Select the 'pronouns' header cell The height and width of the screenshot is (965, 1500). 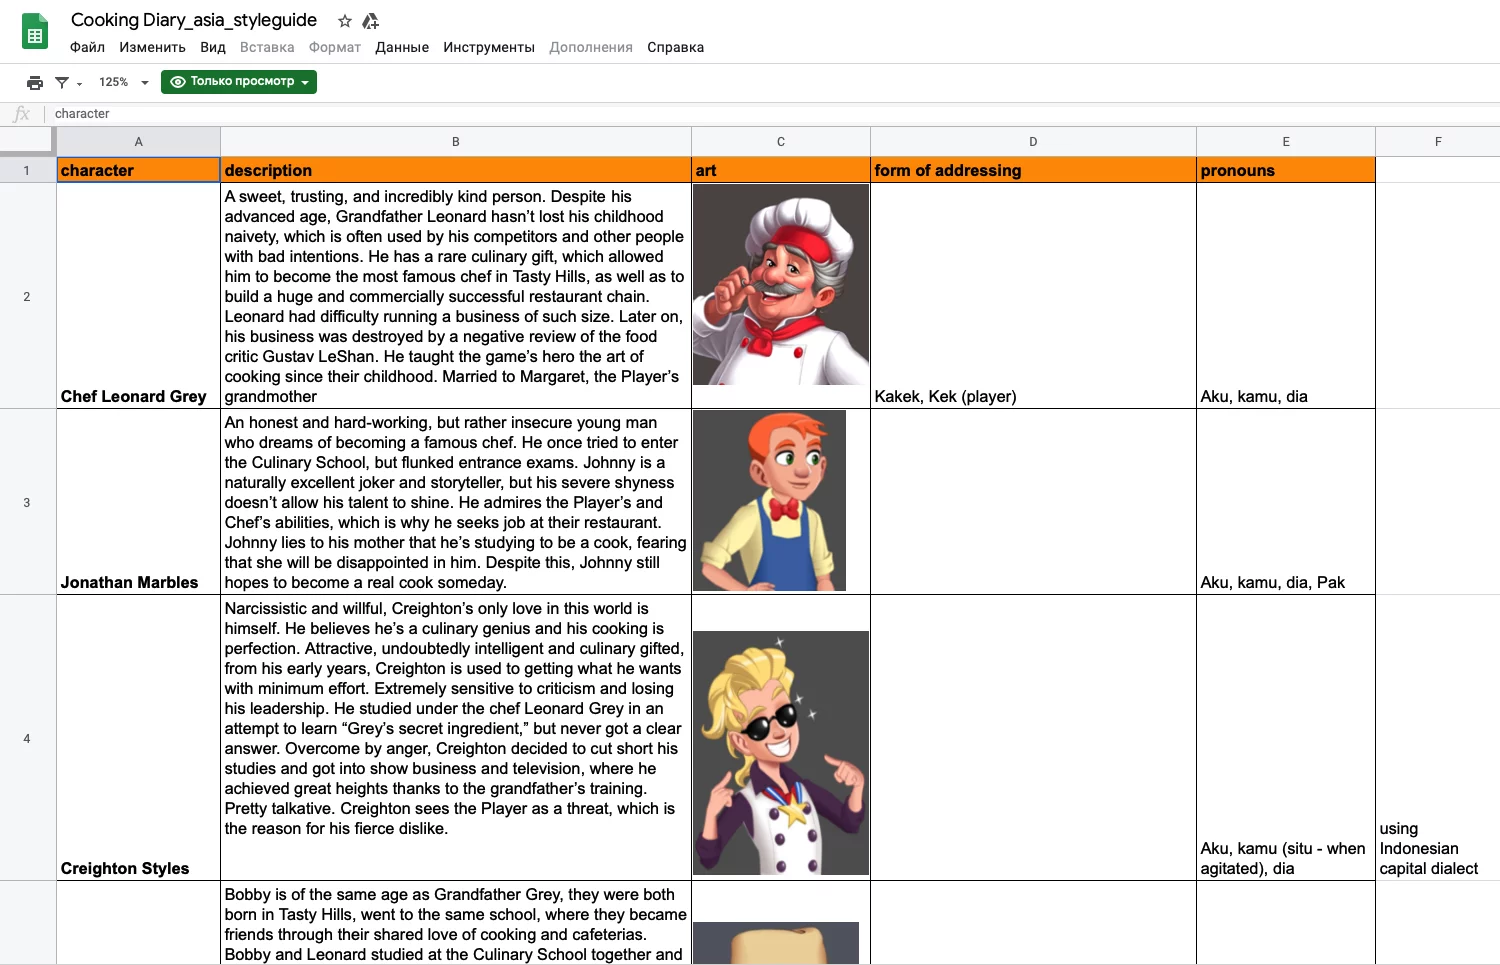(x=1285, y=170)
